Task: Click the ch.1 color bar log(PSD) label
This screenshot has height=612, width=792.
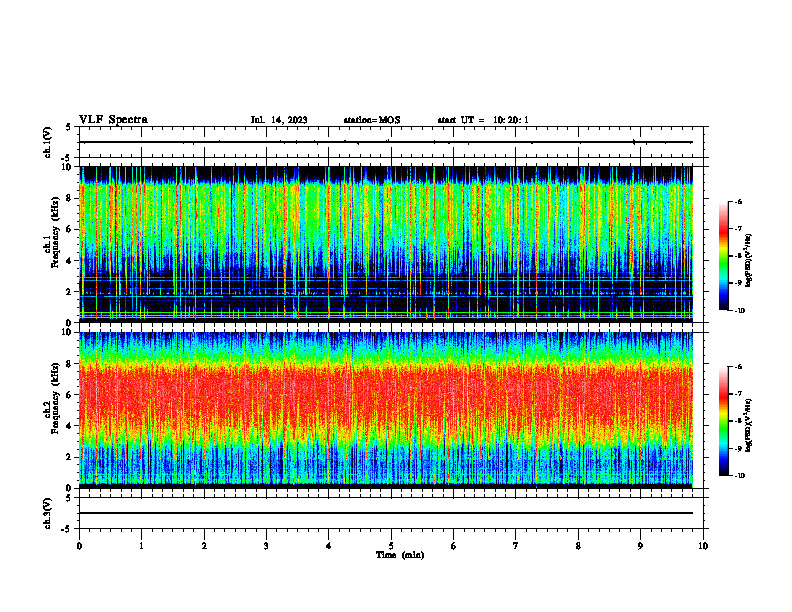Action: pyautogui.click(x=749, y=261)
